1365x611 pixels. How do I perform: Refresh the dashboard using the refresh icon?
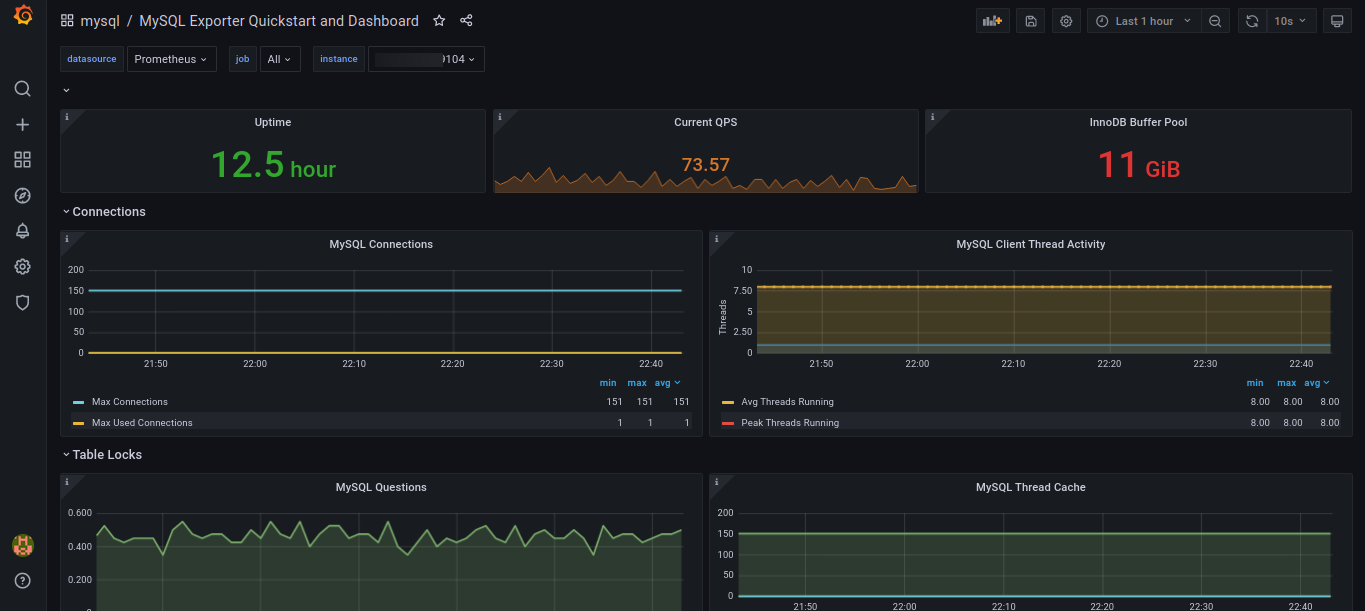click(1252, 20)
